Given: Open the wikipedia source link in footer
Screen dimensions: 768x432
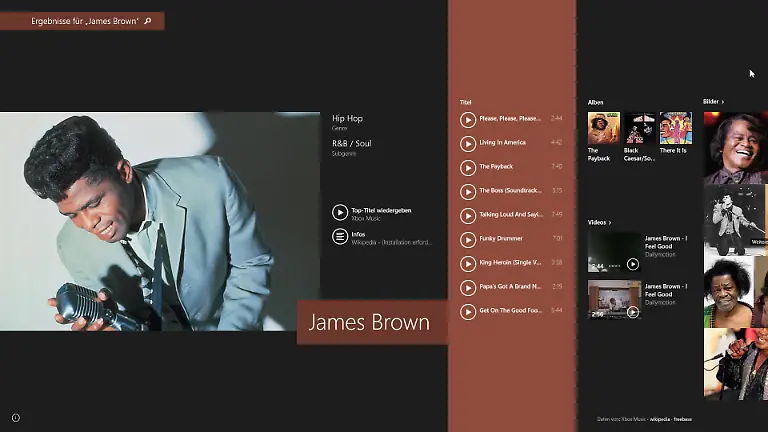Looking at the screenshot, I should [x=659, y=419].
